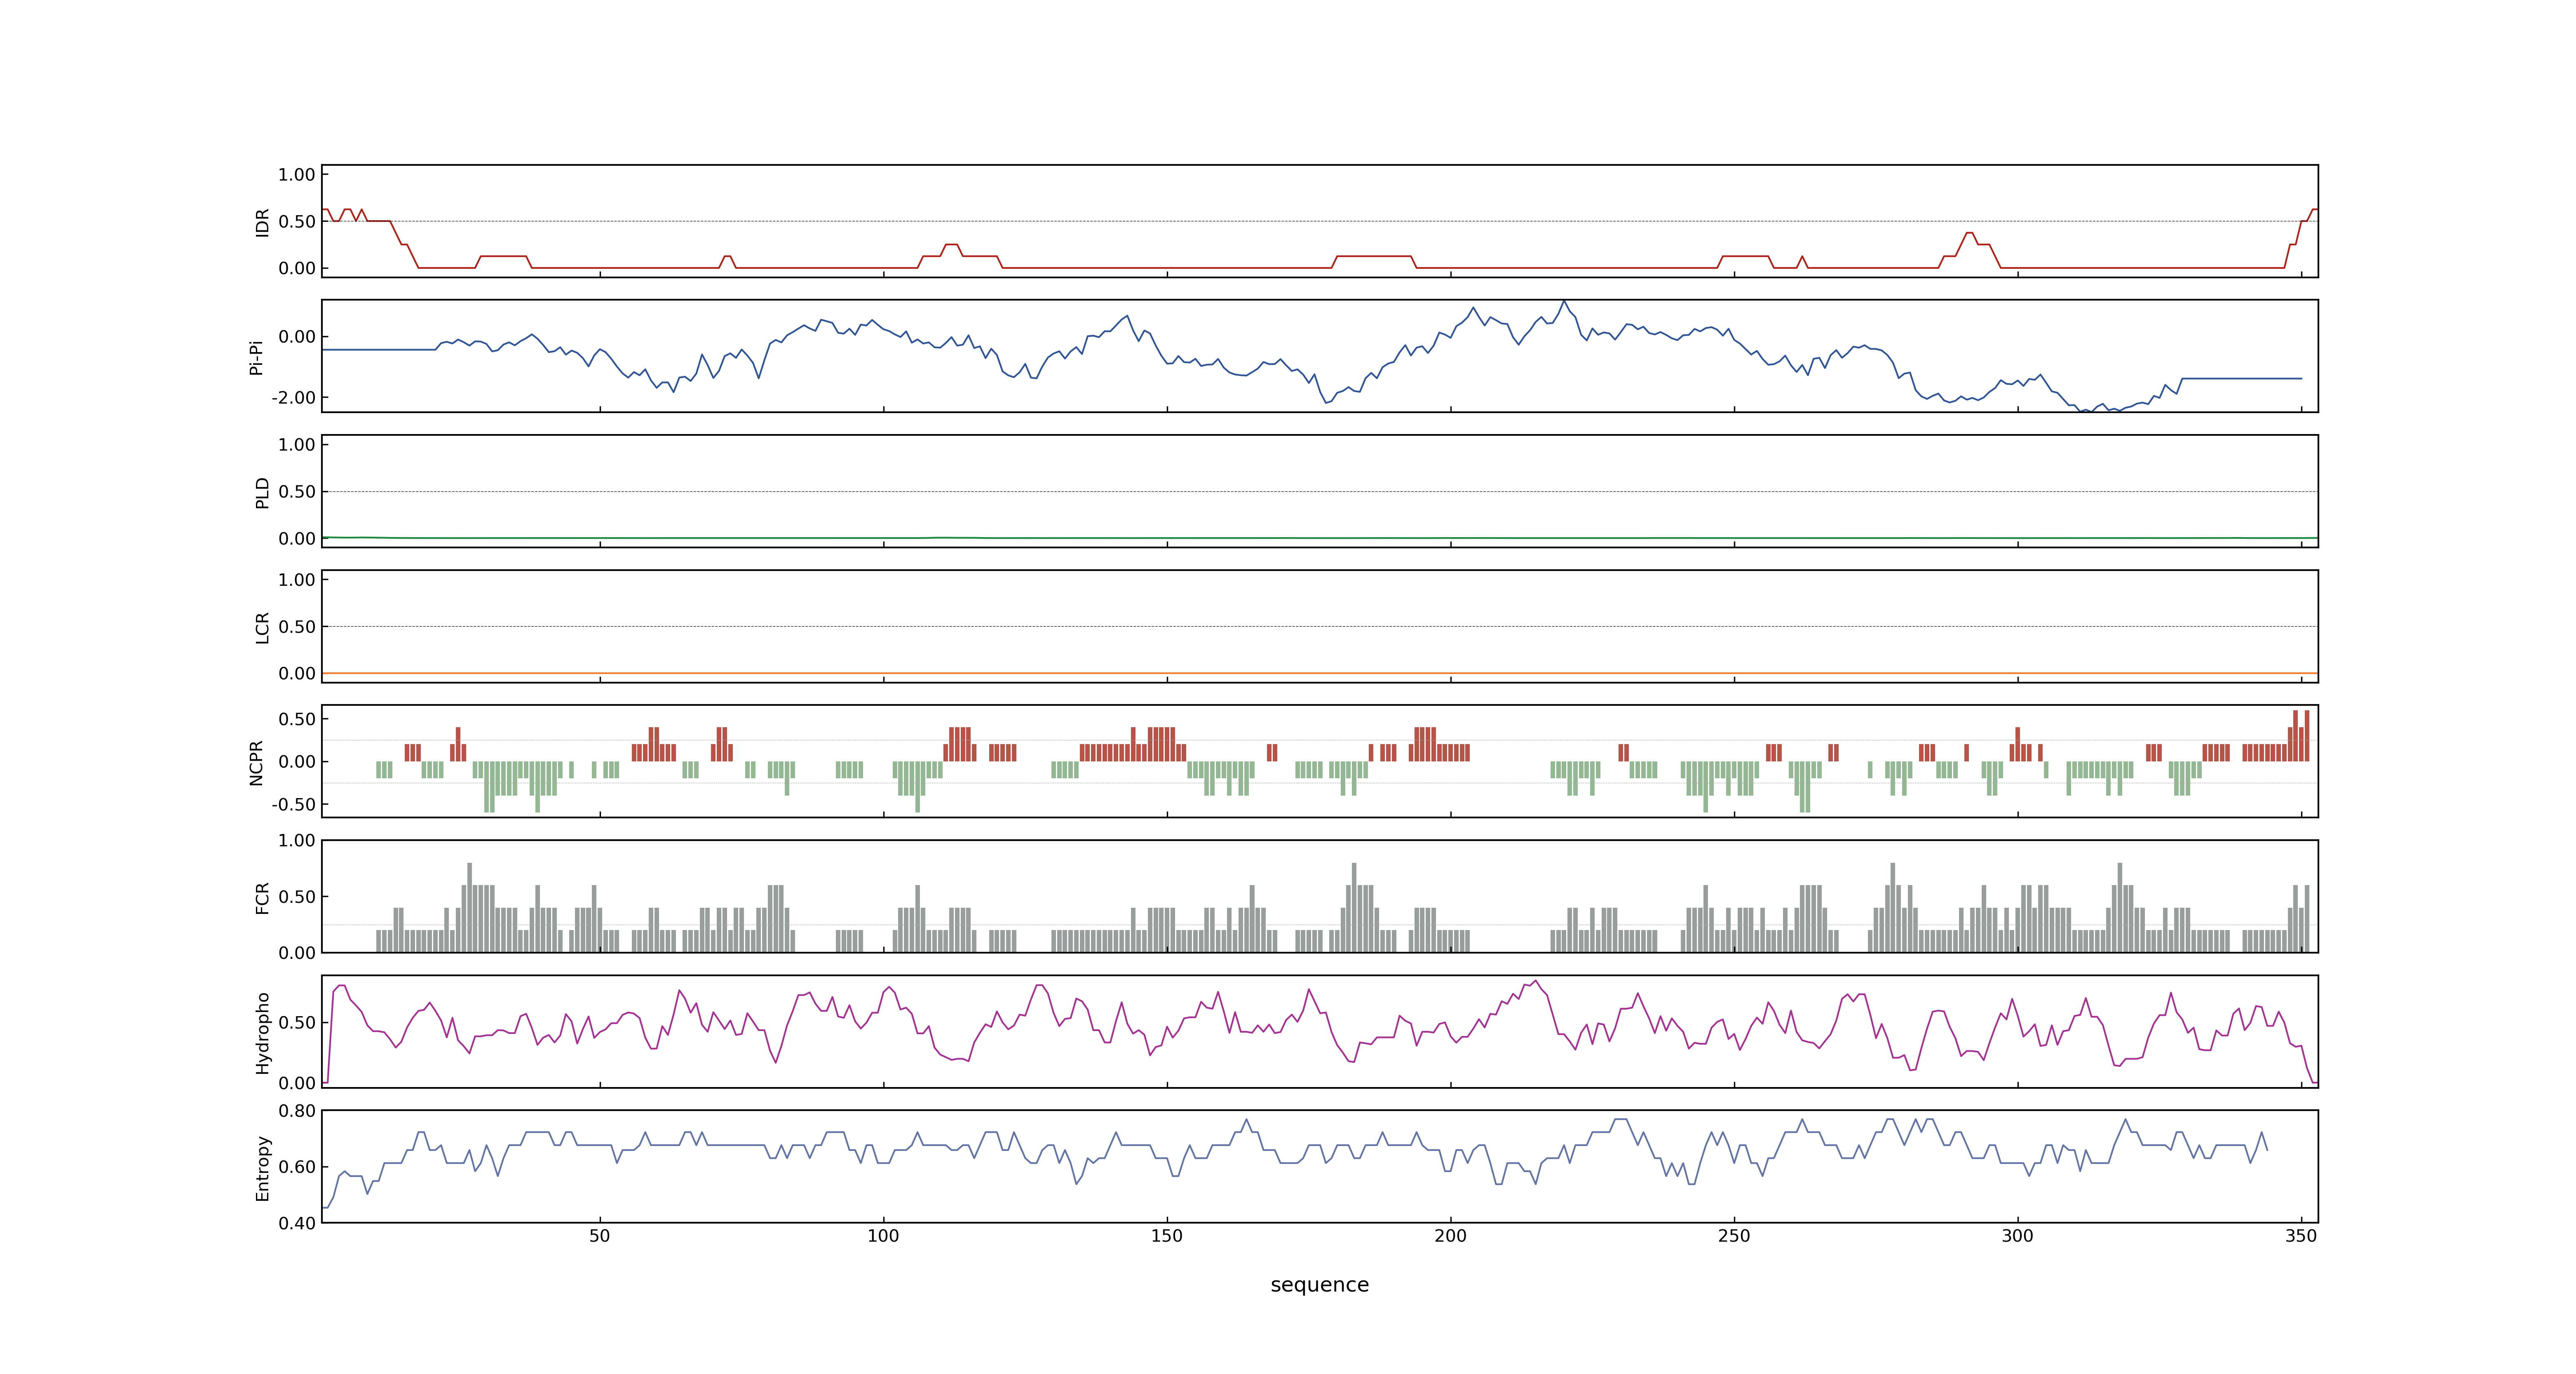Click x-axis tick label 350

tap(2301, 1236)
